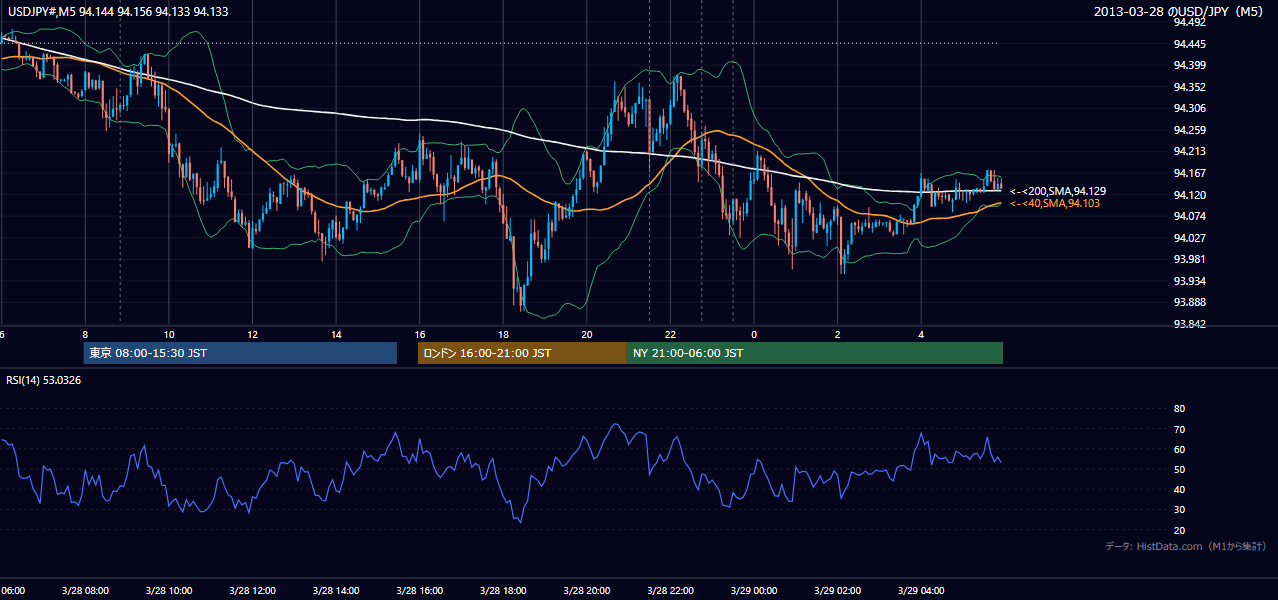Click RSI scale value 50
Image resolution: width=1278 pixels, height=600 pixels.
pyautogui.click(x=1179, y=469)
